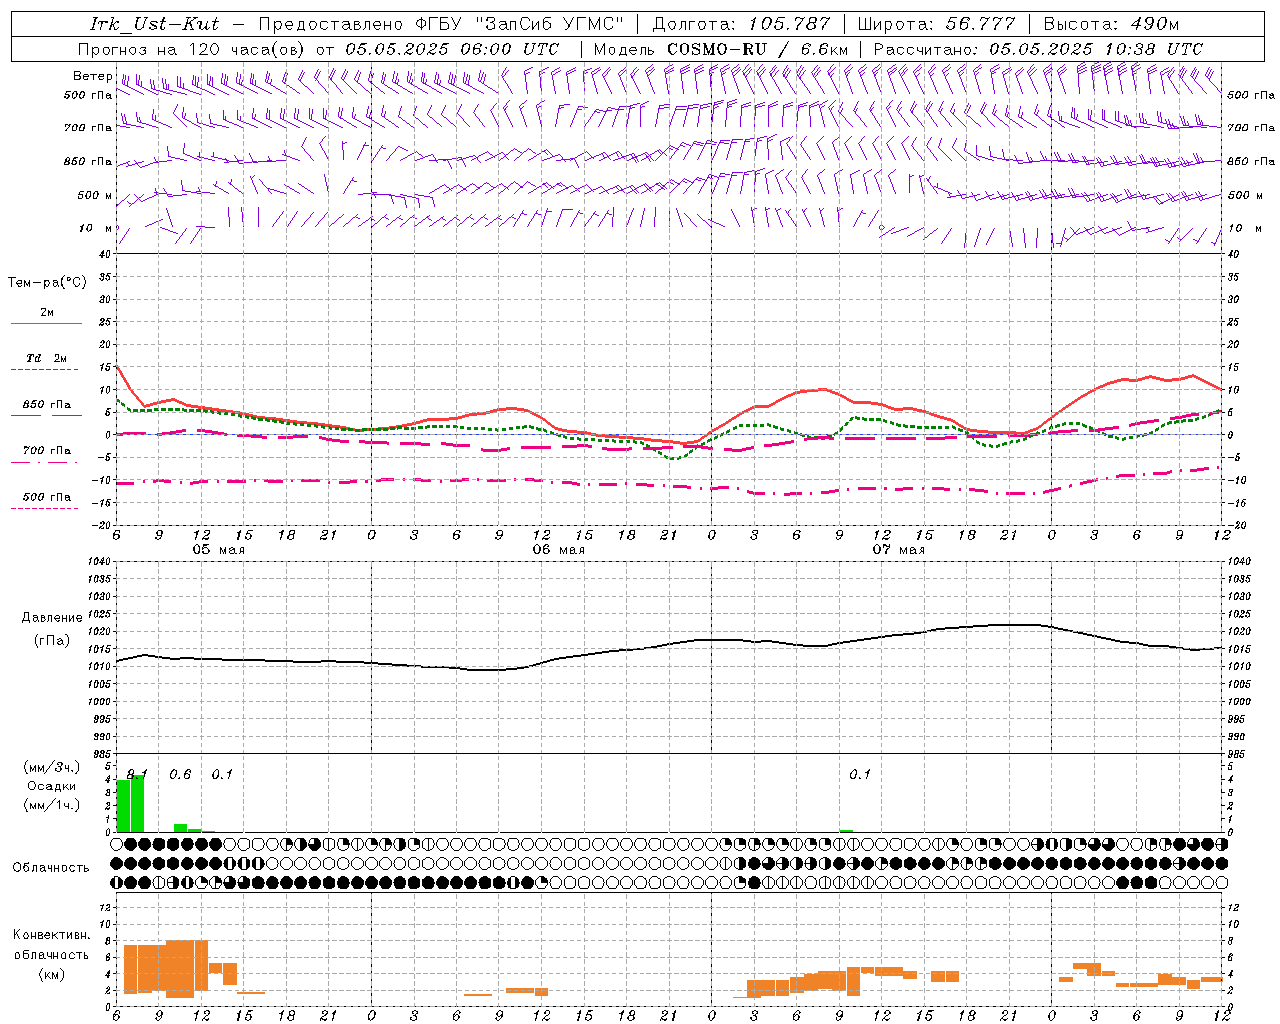Click the station name Irk_Ust-Kut in the header
Screen dimensions: 1280x1024
tap(154, 24)
